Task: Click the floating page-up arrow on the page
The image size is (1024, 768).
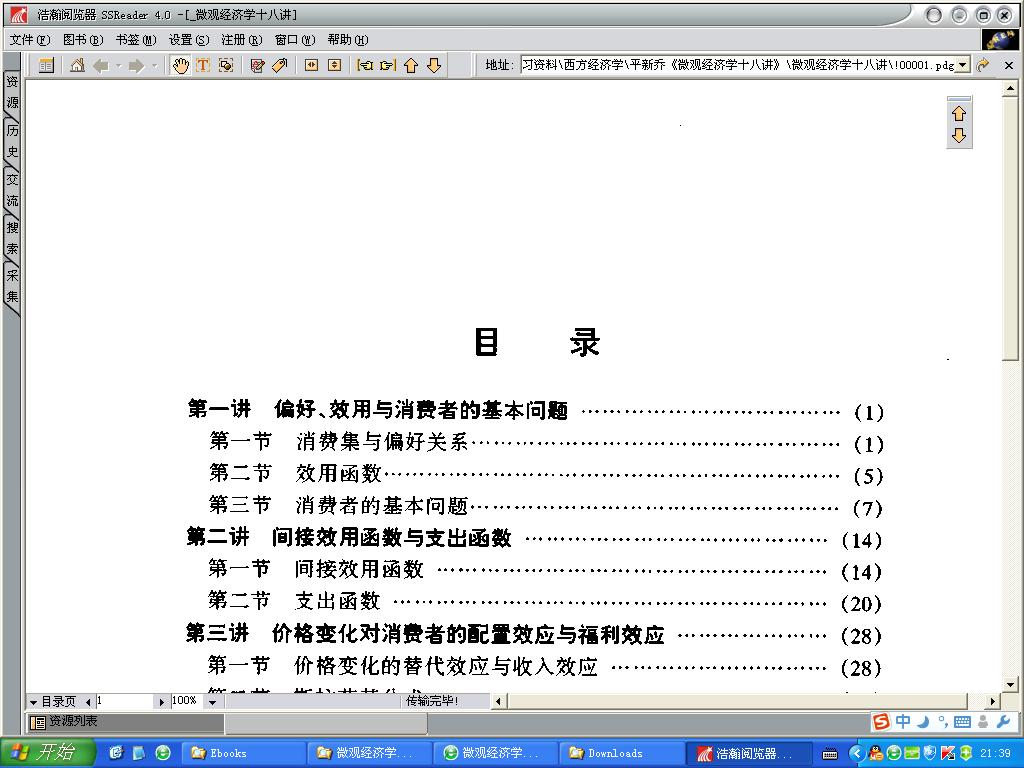Action: tap(959, 114)
